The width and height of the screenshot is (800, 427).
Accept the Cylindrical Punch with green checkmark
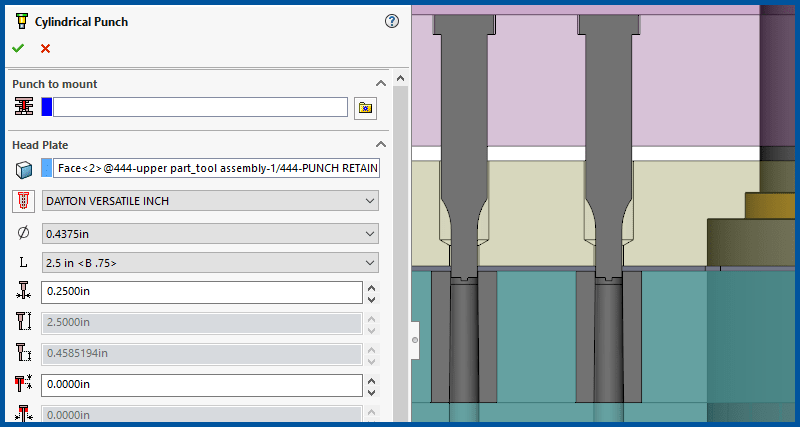(x=18, y=48)
